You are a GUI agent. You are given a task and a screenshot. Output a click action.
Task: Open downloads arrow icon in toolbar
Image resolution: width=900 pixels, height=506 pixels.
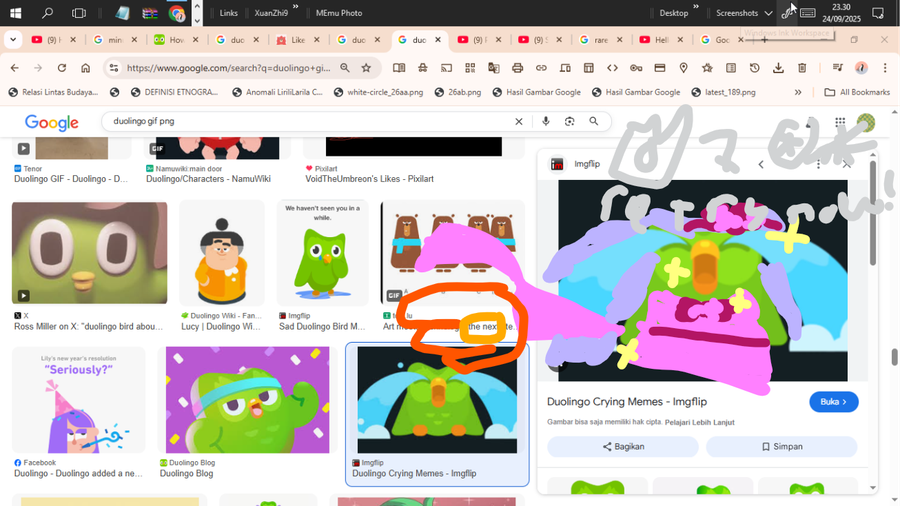(778, 68)
